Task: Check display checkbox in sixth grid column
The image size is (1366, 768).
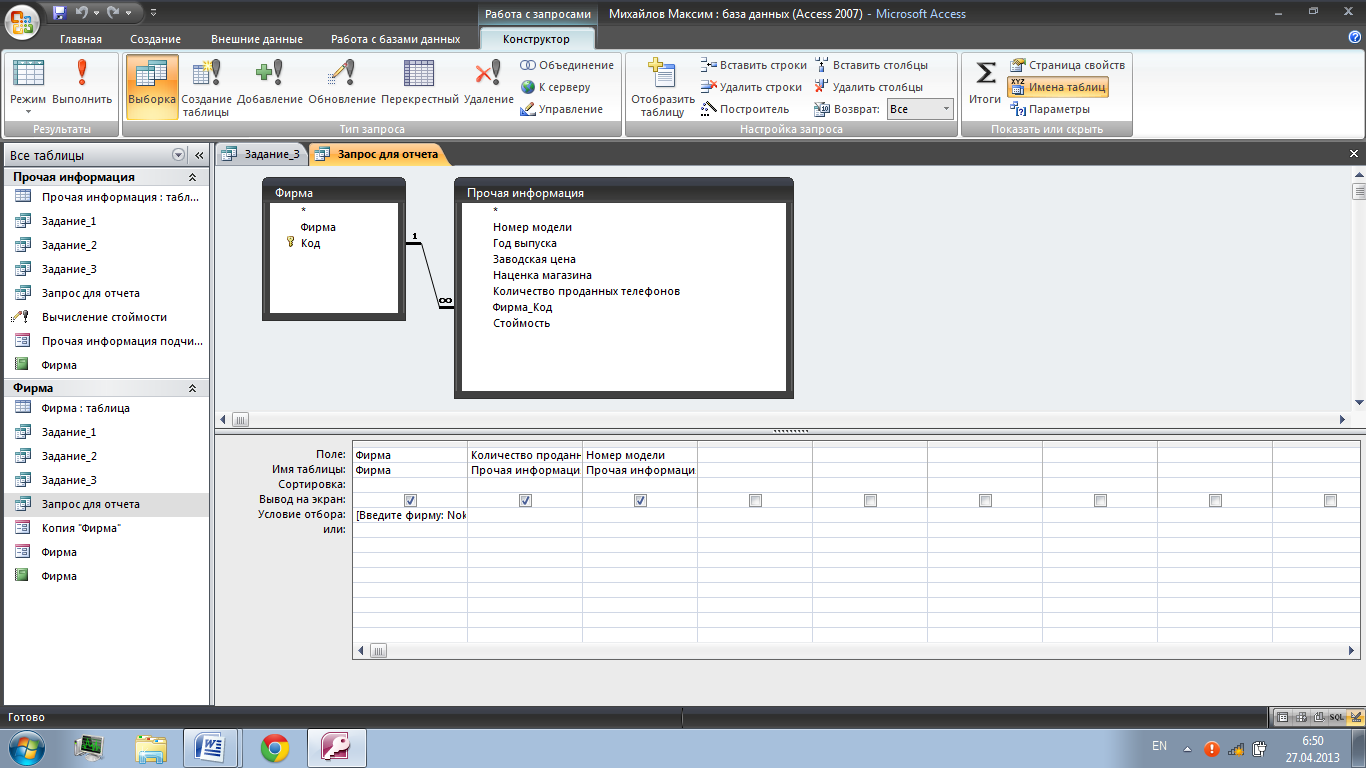Action: 985,500
